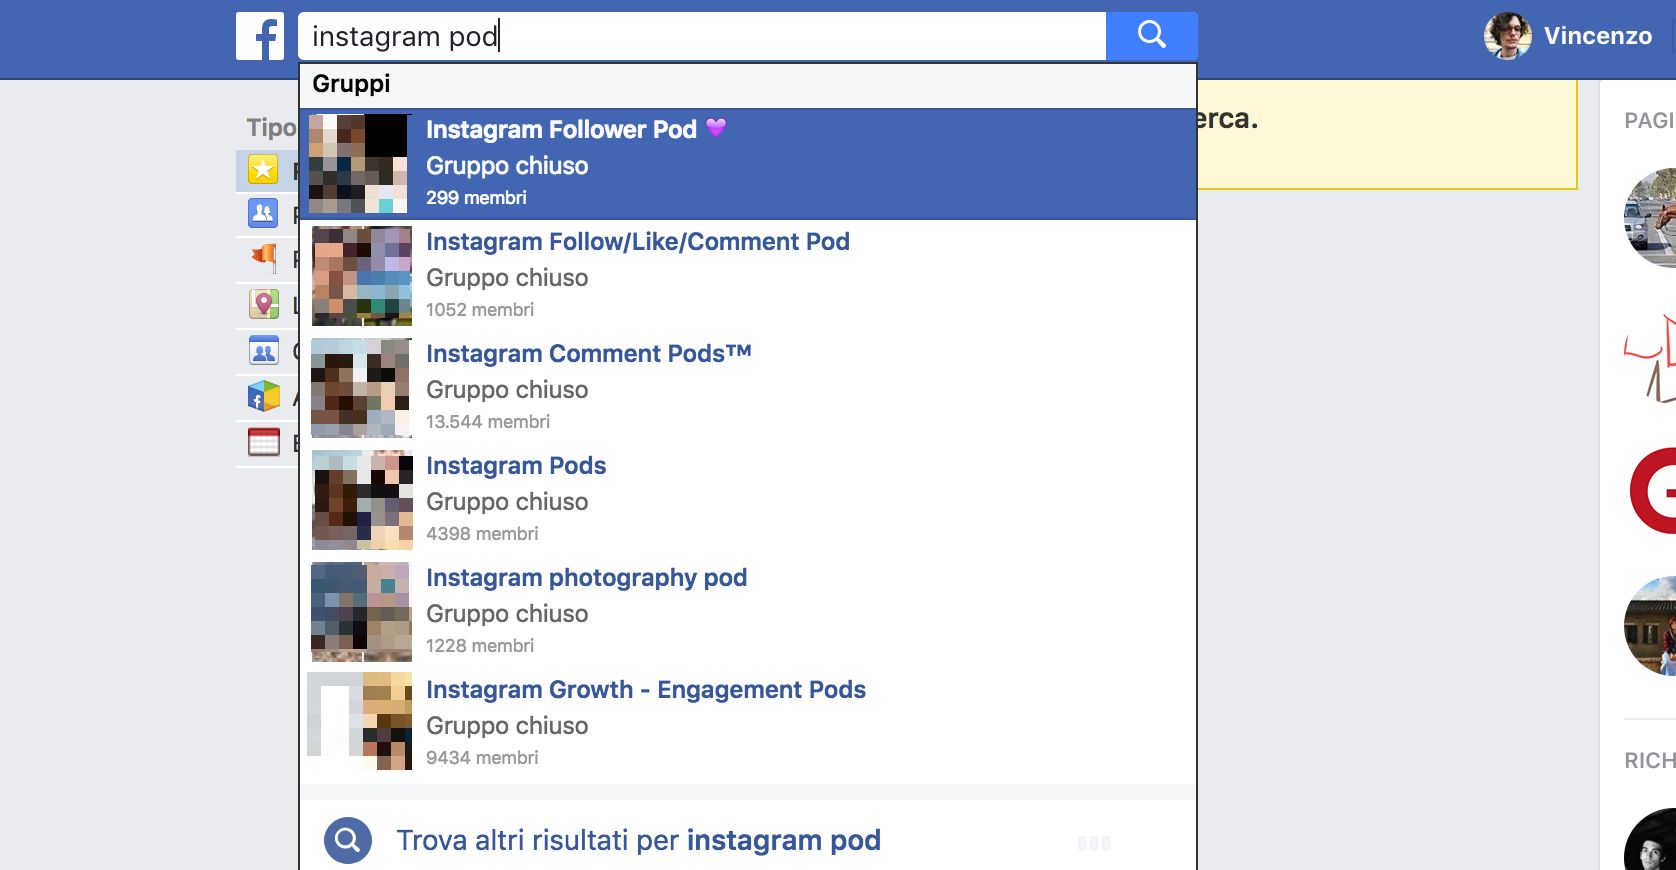Click the instagram pod search field
Image resolution: width=1676 pixels, height=870 pixels.
(702, 36)
